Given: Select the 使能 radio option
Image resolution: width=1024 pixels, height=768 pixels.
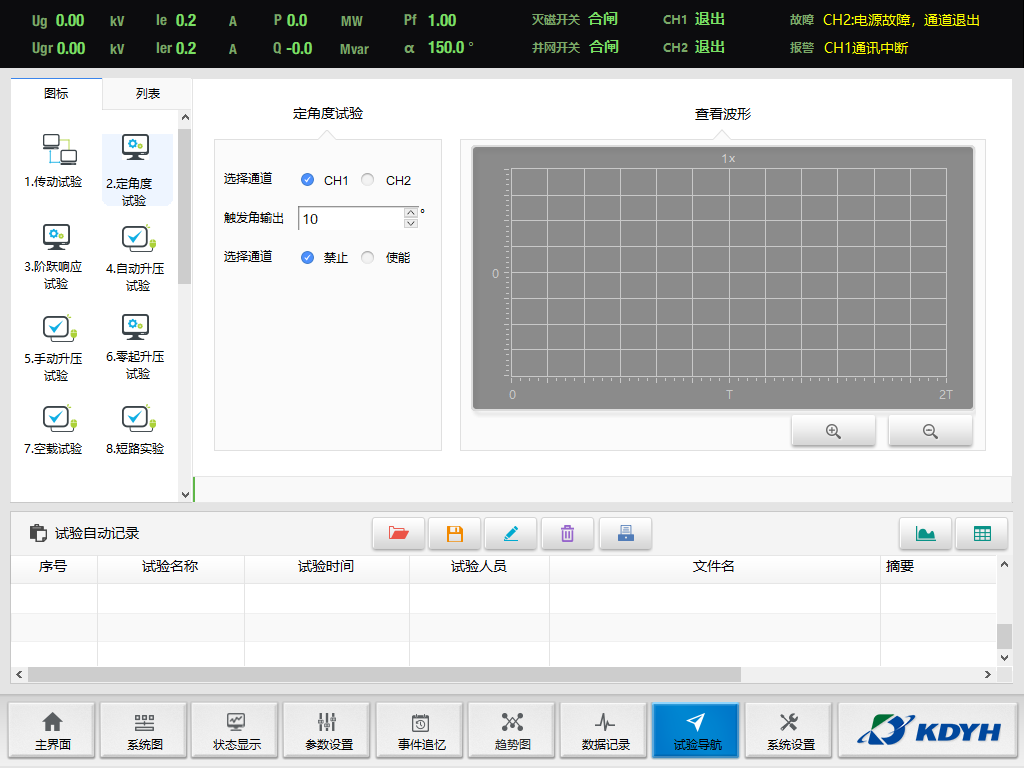Looking at the screenshot, I should [368, 257].
